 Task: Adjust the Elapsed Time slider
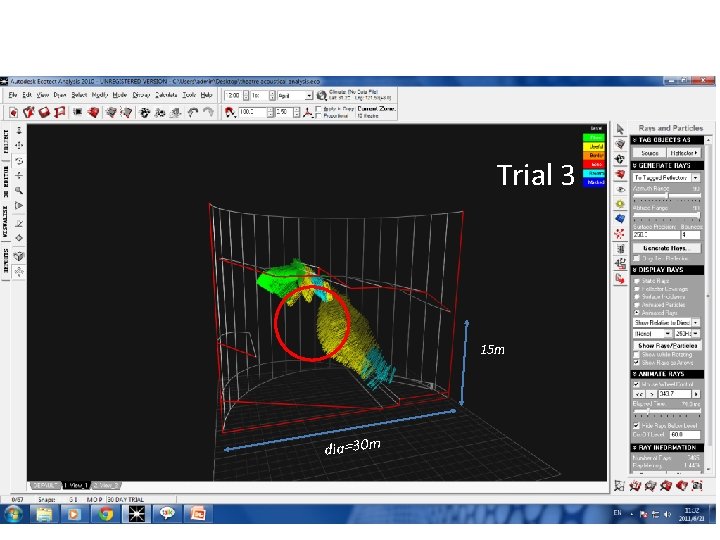[667, 411]
